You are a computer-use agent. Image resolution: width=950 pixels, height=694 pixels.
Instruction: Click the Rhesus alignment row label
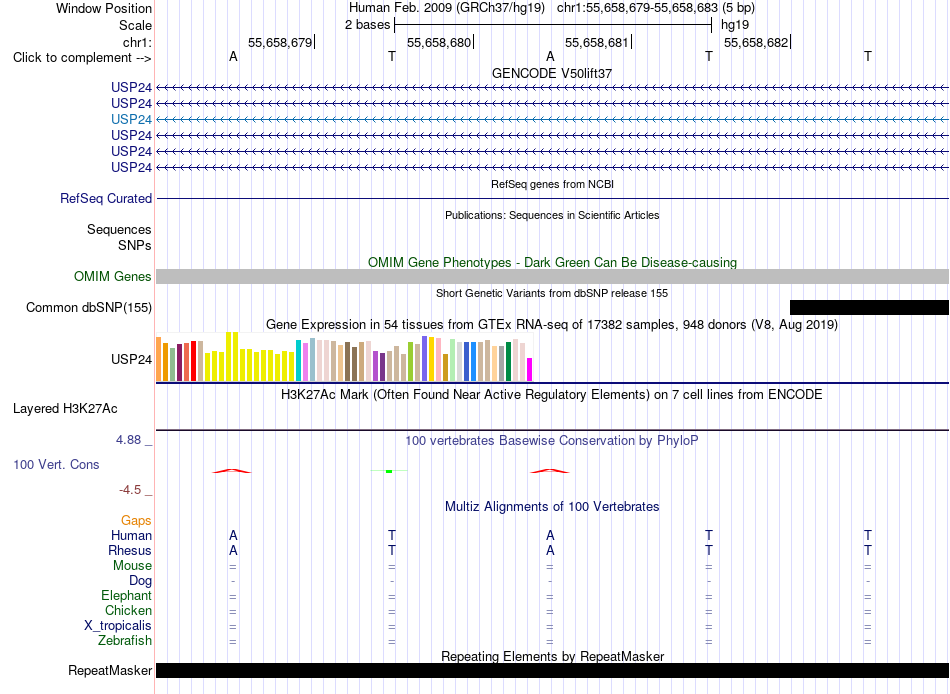(x=130, y=551)
